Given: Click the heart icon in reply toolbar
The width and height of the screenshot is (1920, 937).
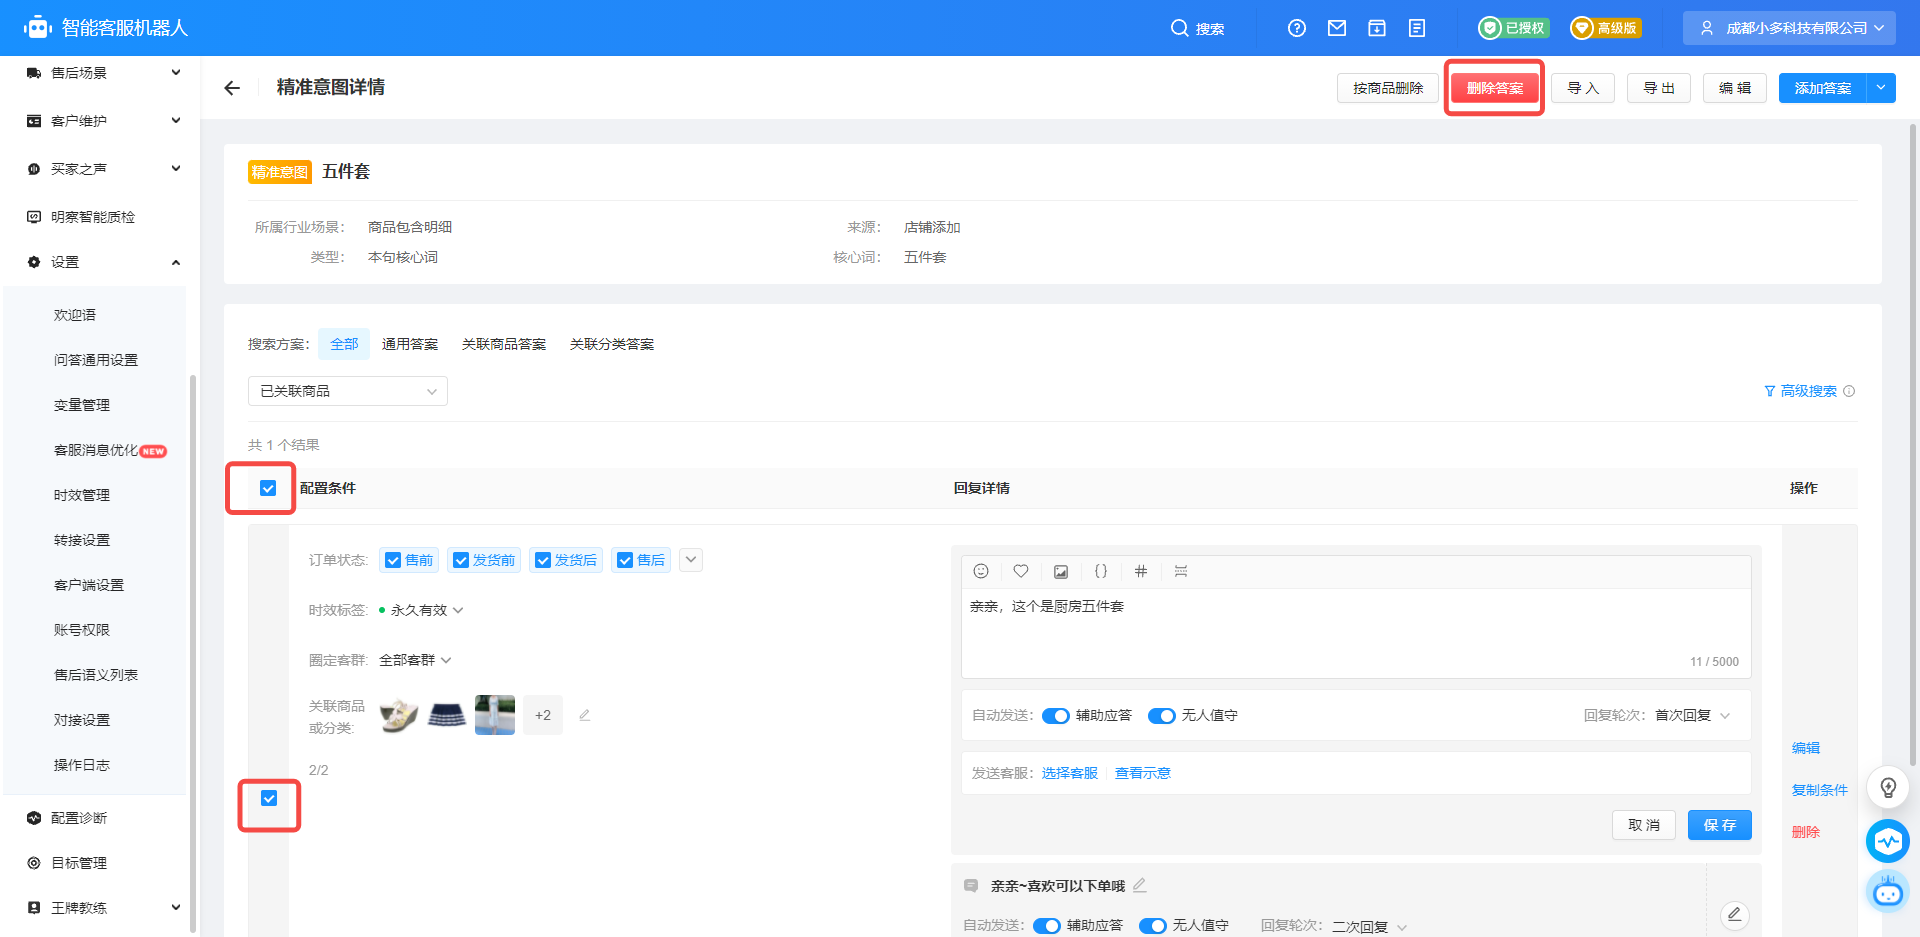Looking at the screenshot, I should [x=1021, y=571].
